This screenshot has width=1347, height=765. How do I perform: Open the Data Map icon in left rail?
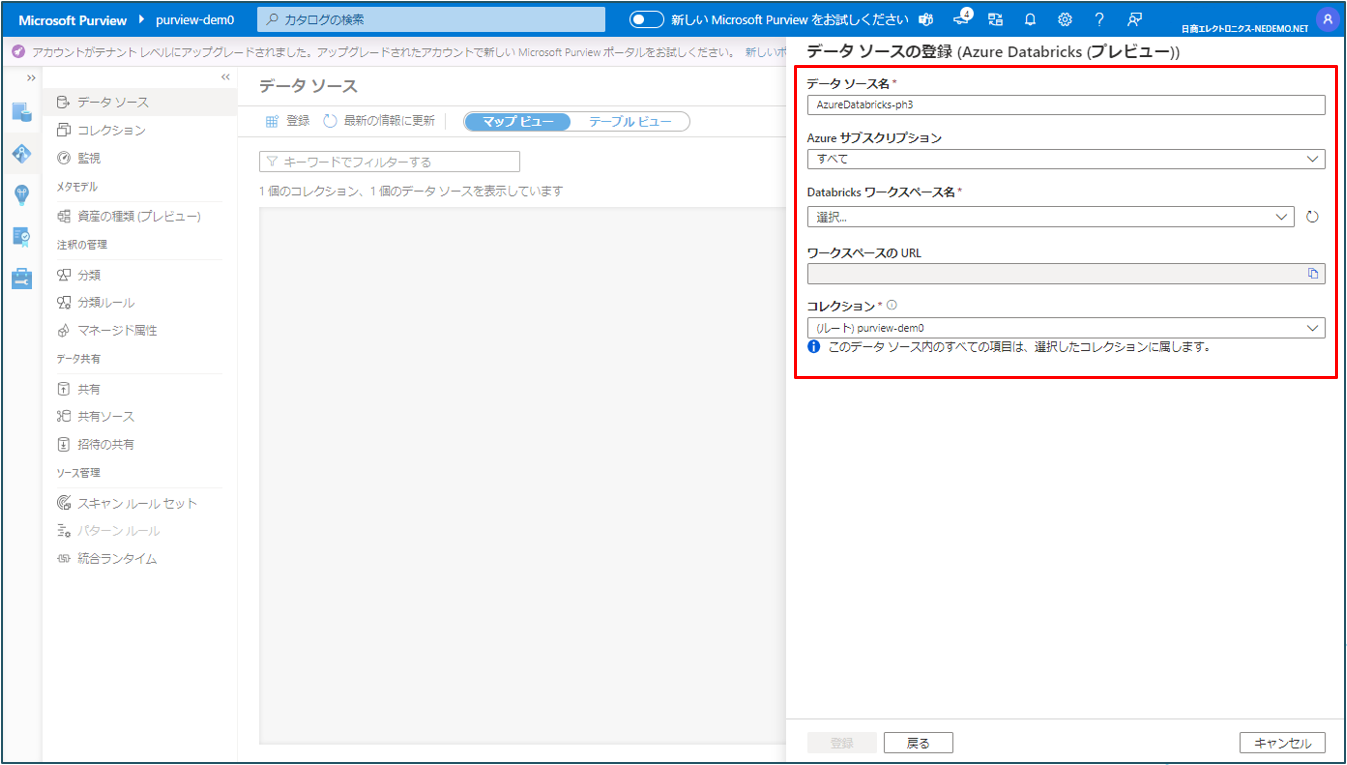(x=22, y=153)
